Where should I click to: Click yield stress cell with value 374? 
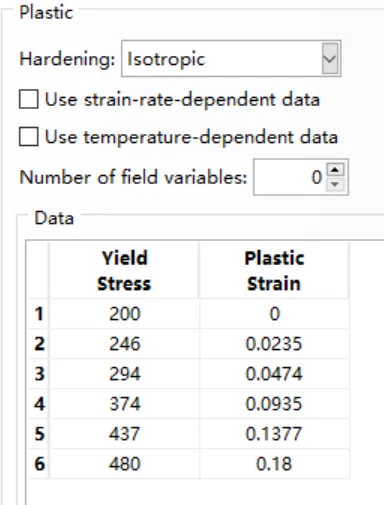(x=124, y=404)
